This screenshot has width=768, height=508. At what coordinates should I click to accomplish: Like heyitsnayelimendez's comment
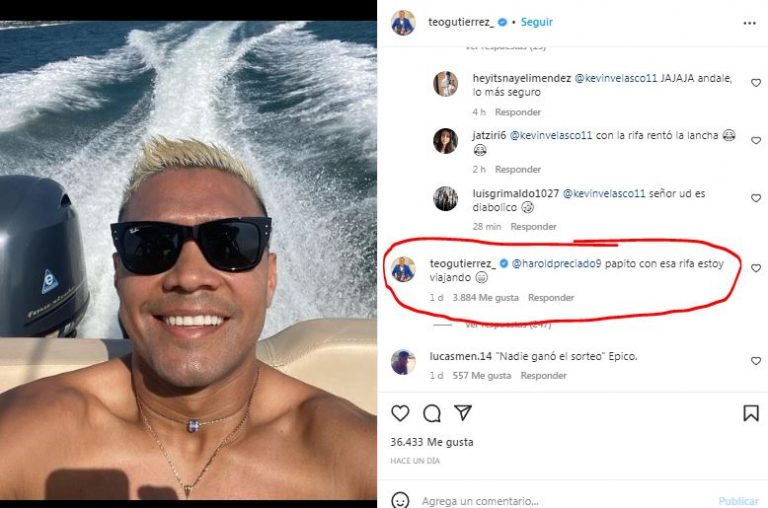tap(756, 83)
